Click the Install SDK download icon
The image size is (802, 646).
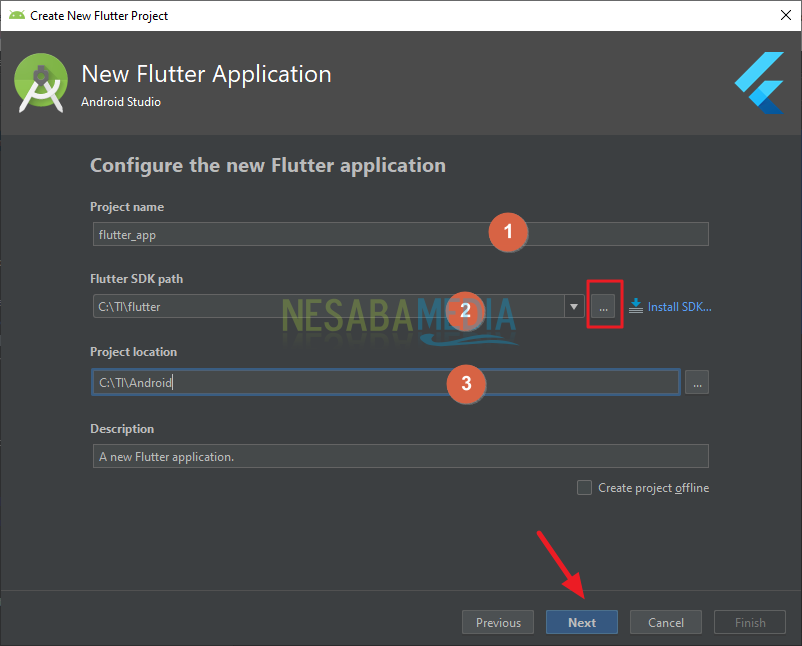pos(636,306)
